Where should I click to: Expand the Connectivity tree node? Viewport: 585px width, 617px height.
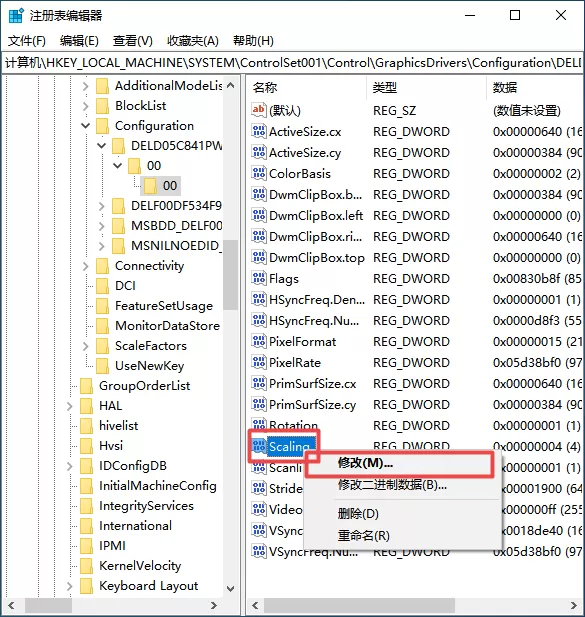click(85, 266)
